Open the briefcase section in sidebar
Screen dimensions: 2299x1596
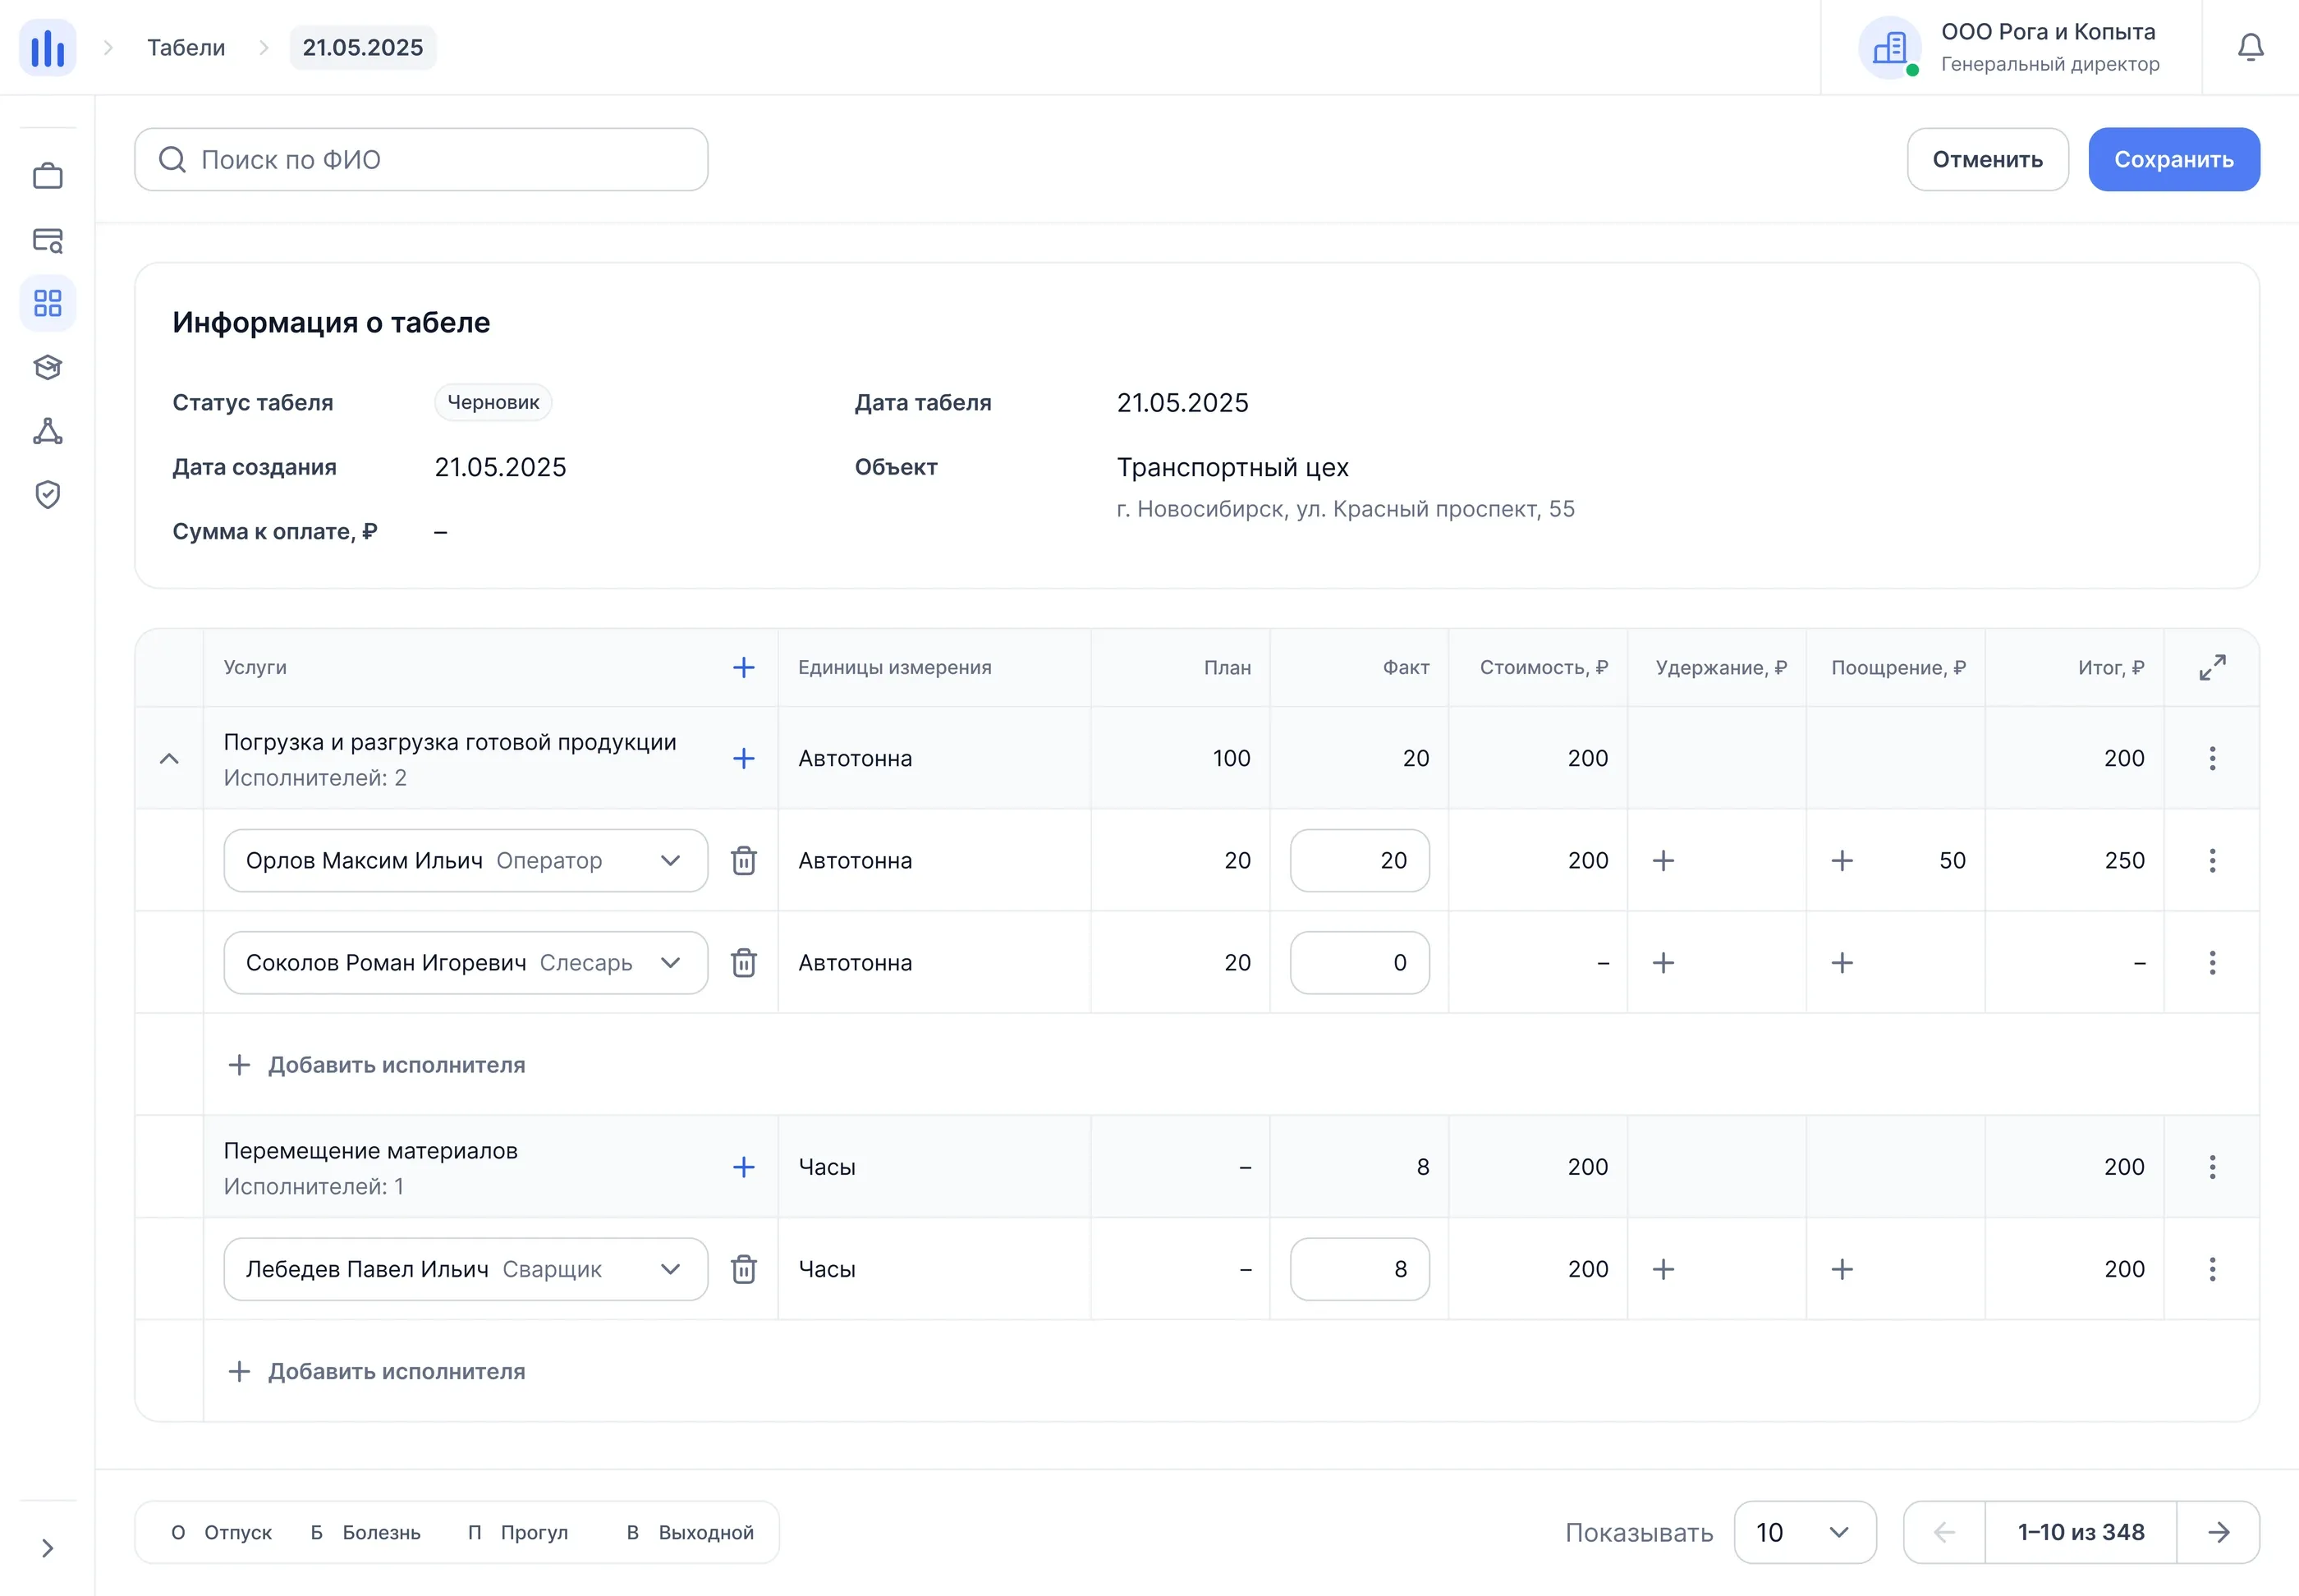[47, 176]
